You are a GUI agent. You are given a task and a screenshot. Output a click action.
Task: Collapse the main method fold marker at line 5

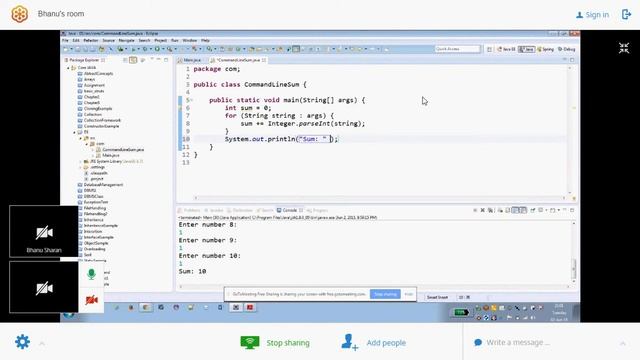191,100
